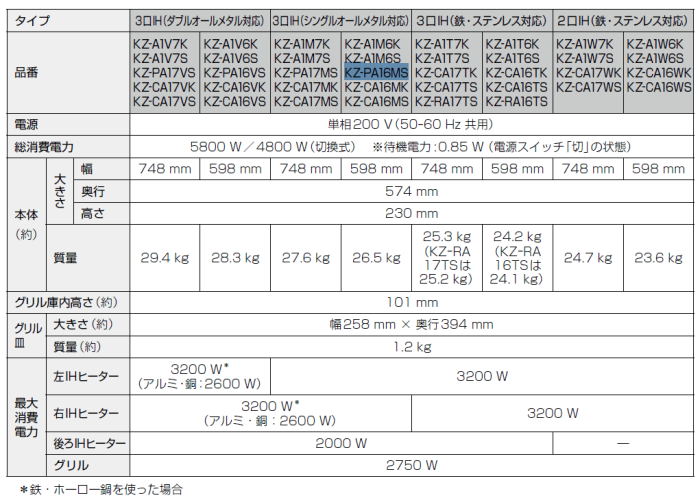Select the 27.6 kg mass cell
The width and height of the screenshot is (700, 500).
tap(306, 258)
